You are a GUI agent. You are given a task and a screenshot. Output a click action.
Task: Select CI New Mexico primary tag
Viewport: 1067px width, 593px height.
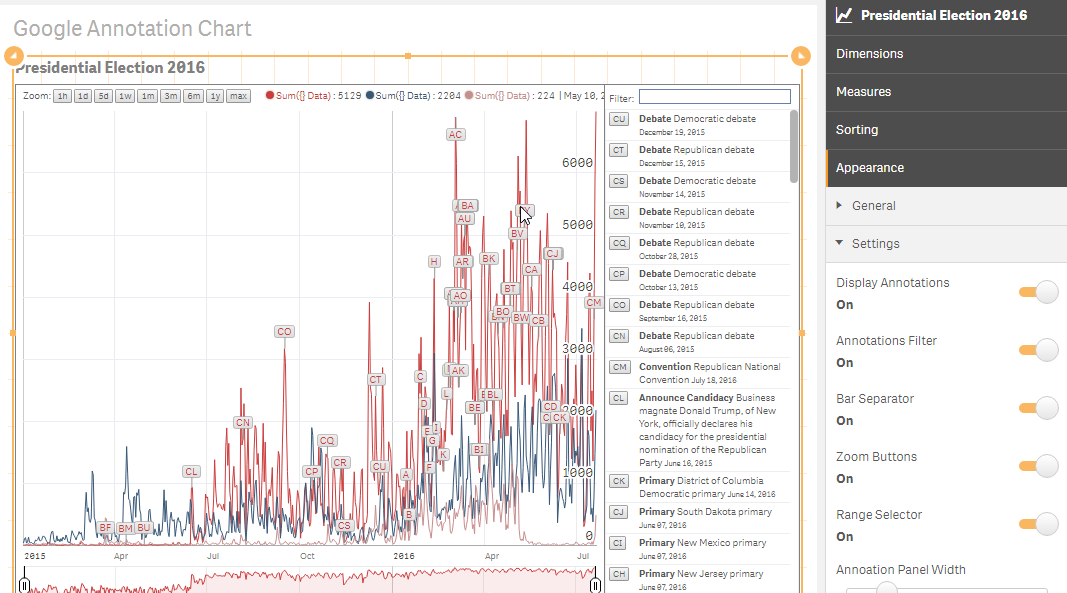pos(619,543)
